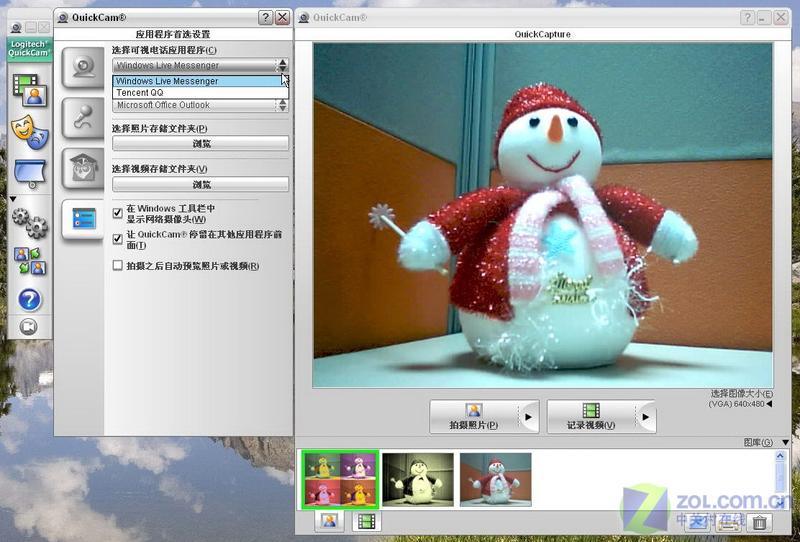This screenshot has width=800, height=542.
Task: Click gallery scrollbar up arrow
Action: pos(781,456)
